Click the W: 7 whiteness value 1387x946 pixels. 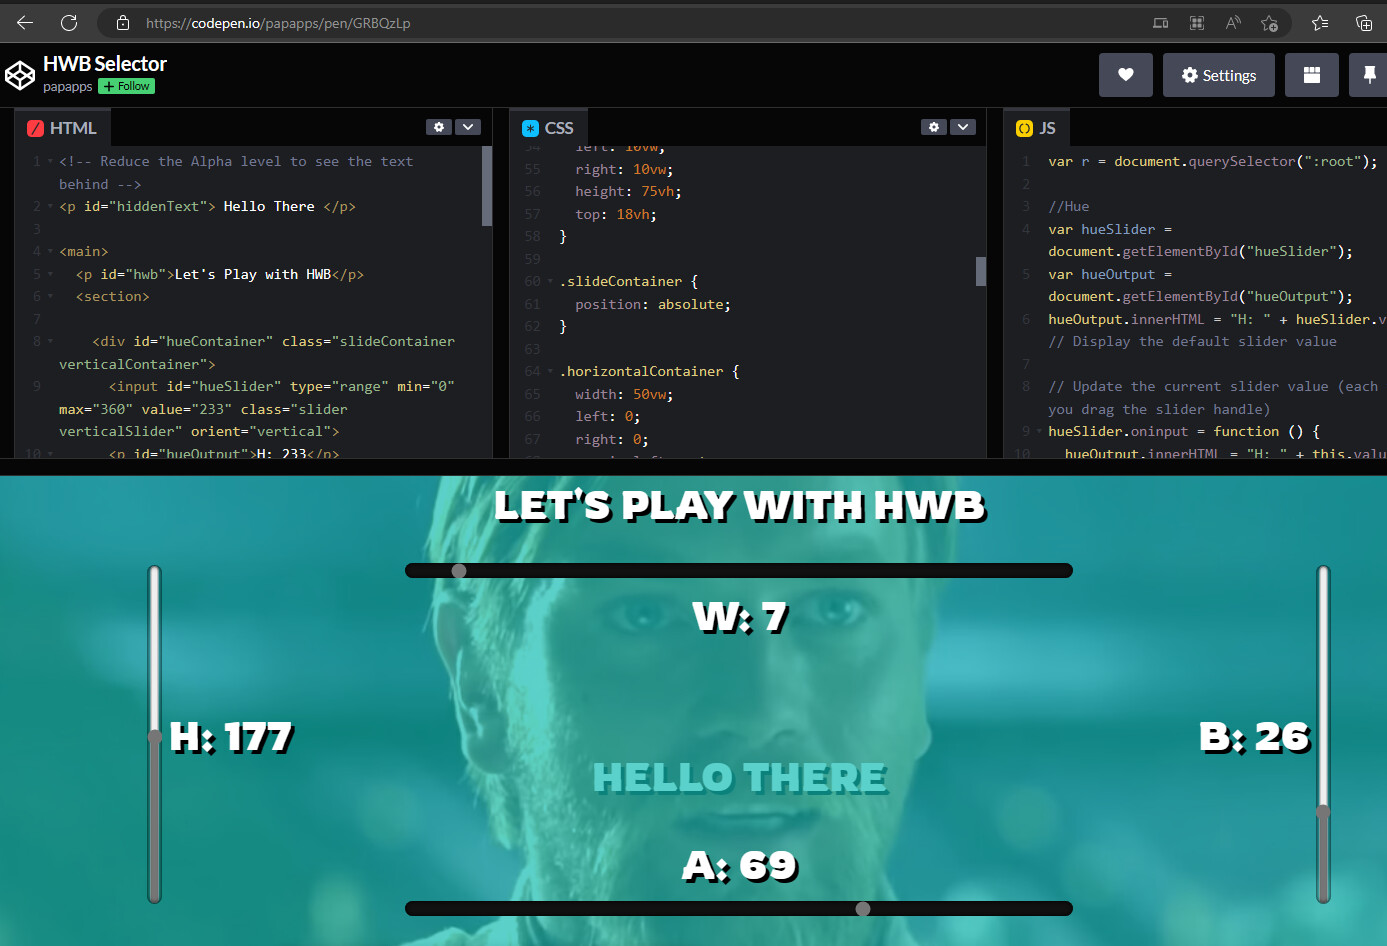tap(740, 618)
